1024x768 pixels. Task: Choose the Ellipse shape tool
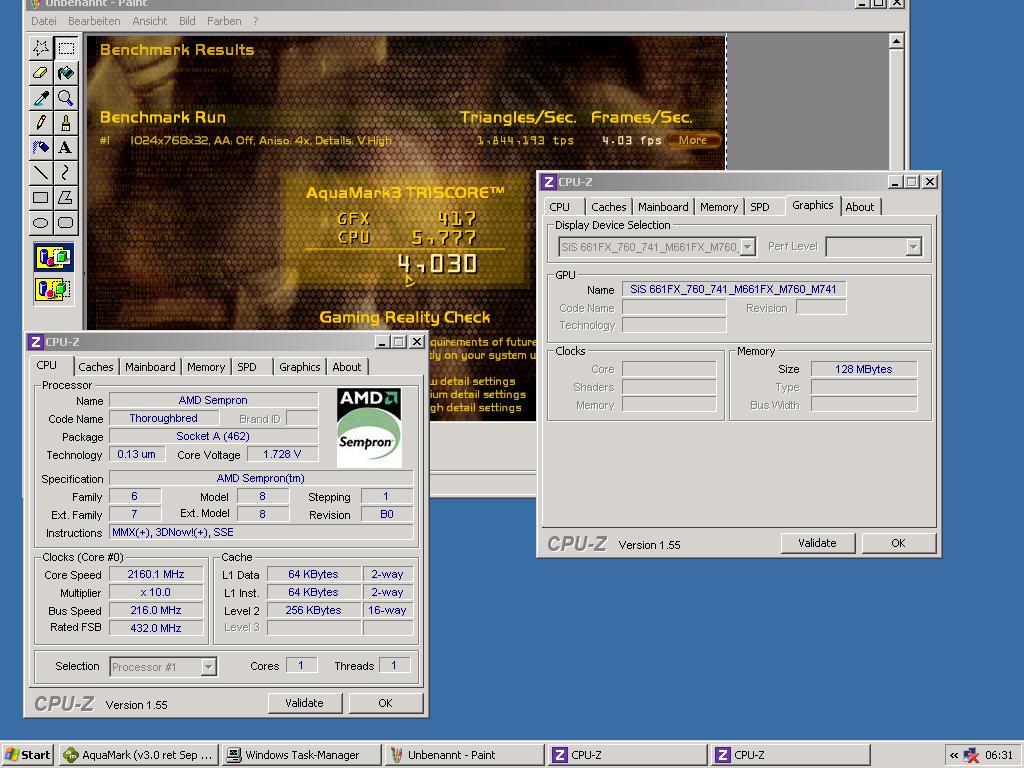(x=40, y=223)
